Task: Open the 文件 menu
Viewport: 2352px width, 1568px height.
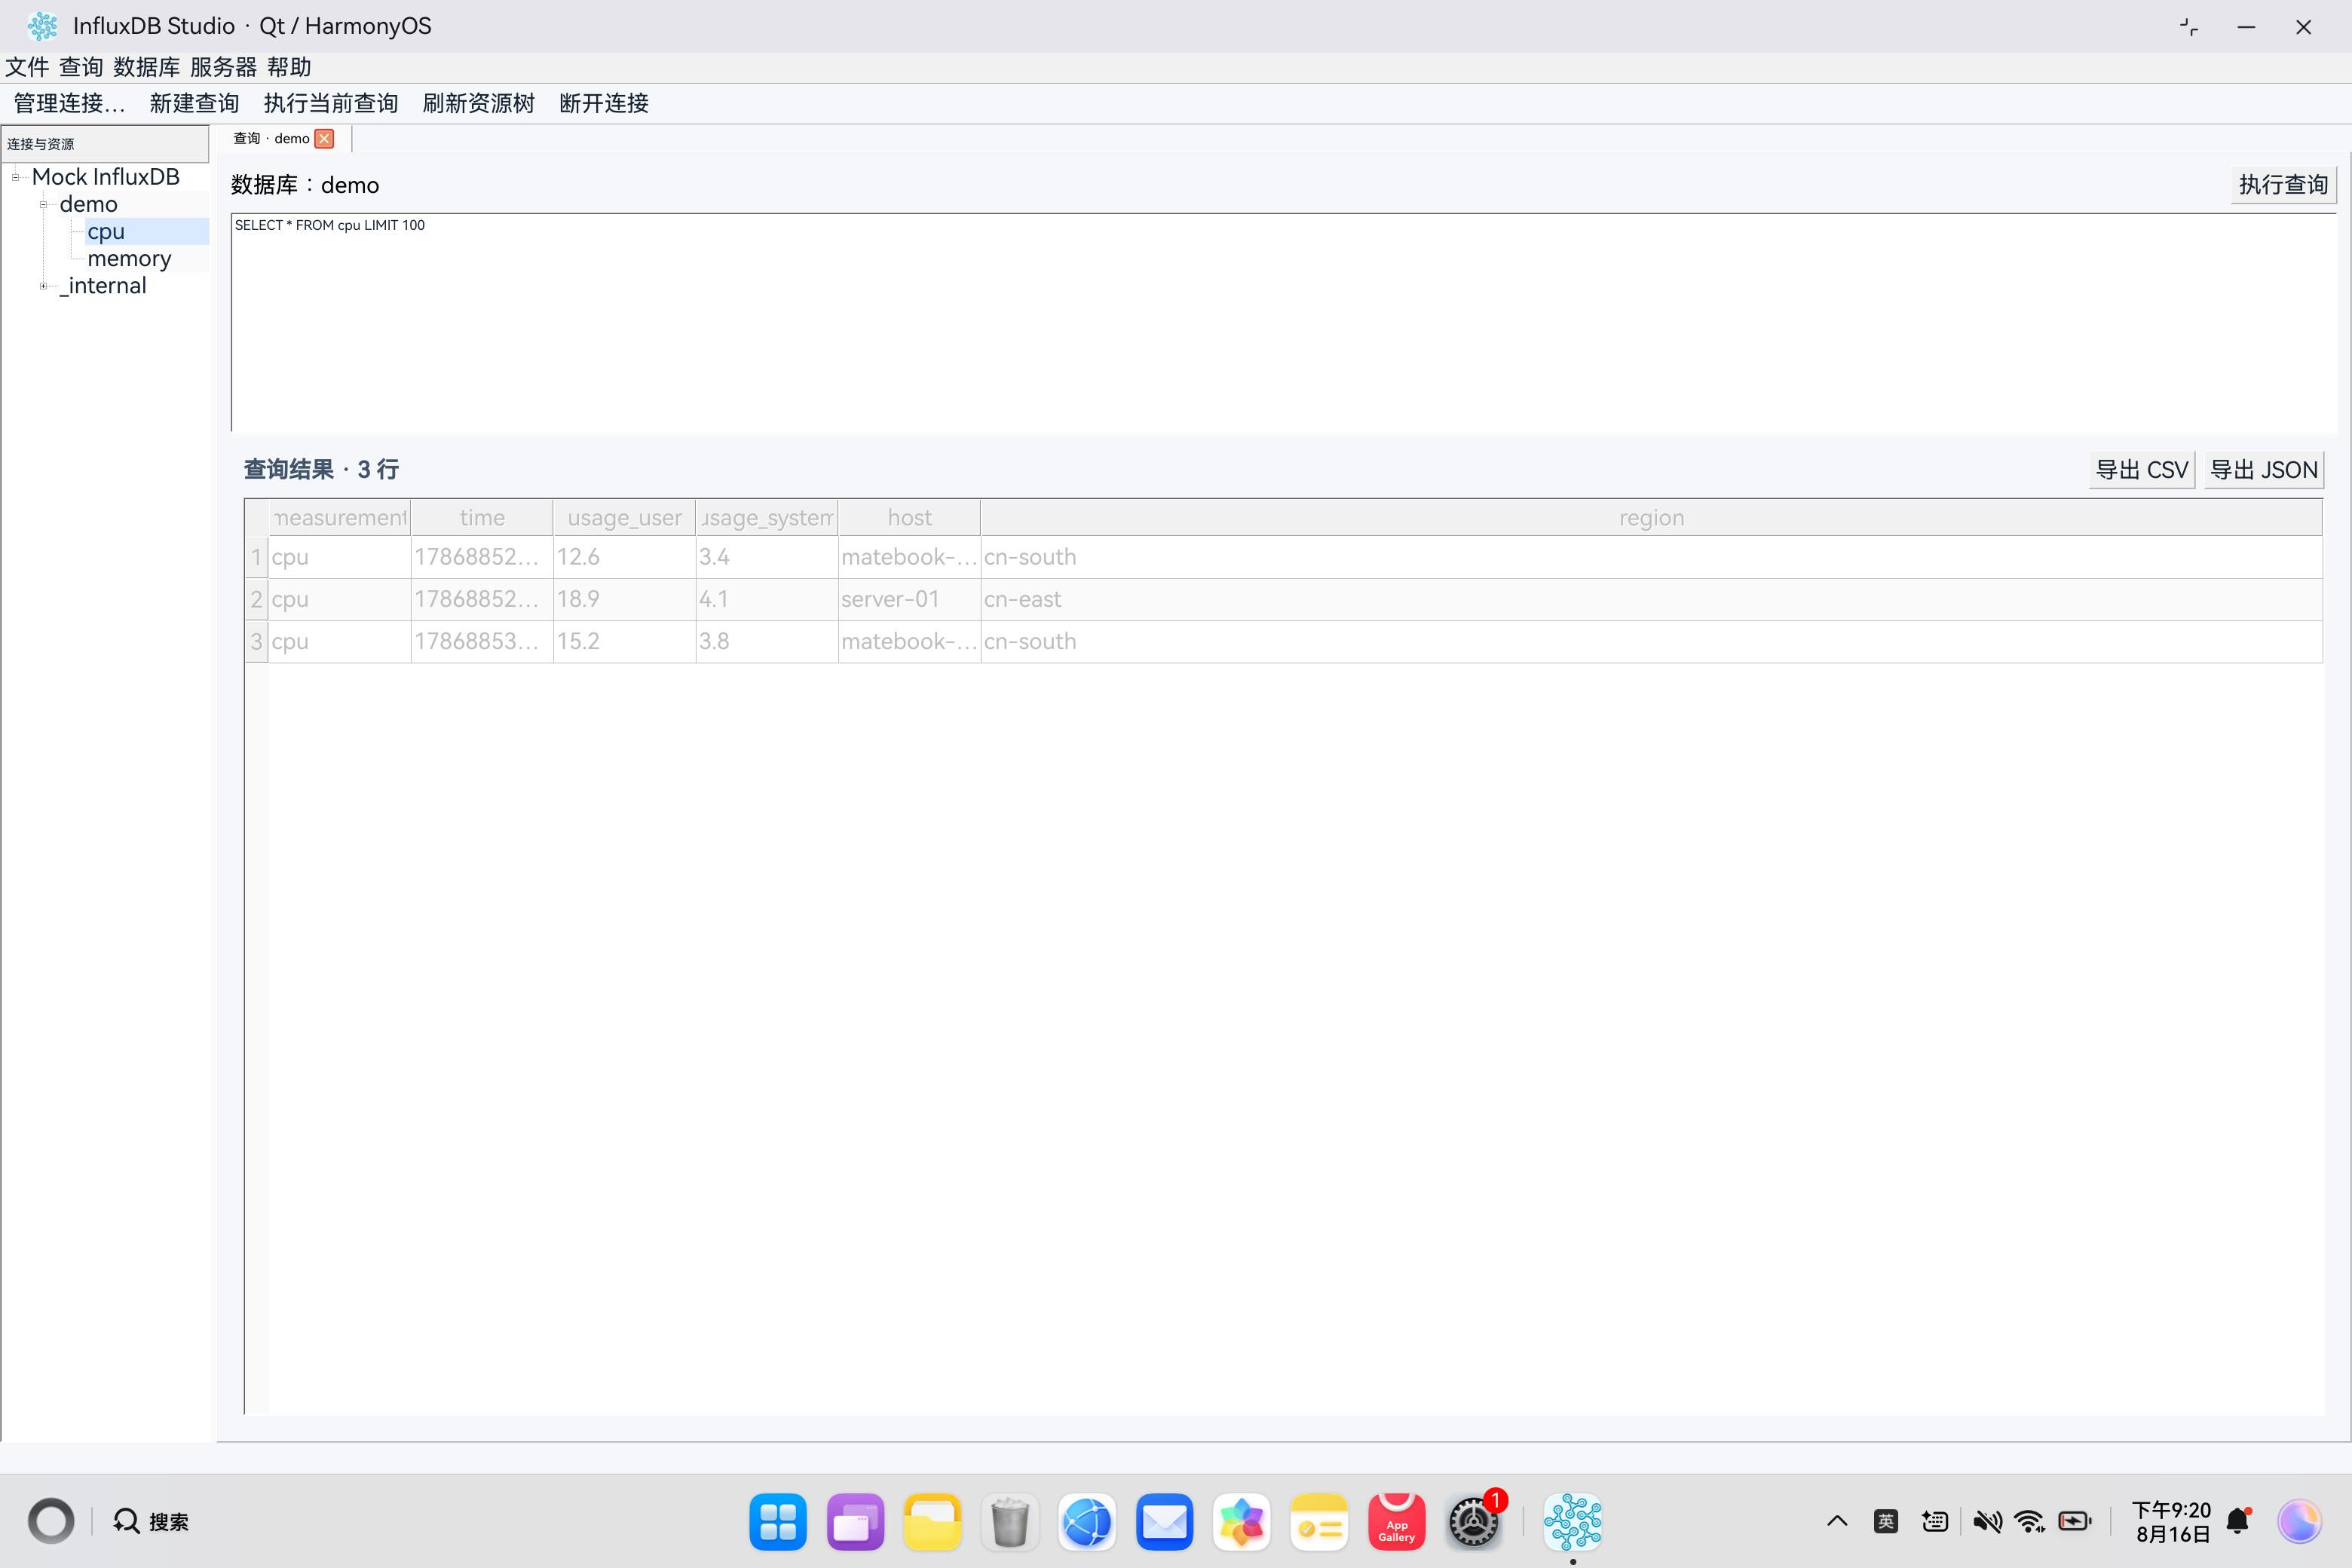Action: pos(27,67)
